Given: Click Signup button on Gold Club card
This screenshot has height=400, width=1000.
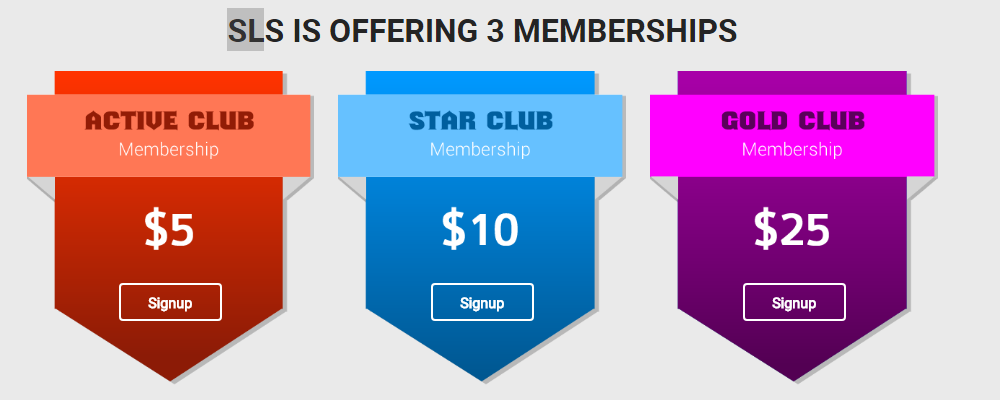Looking at the screenshot, I should tap(794, 302).
